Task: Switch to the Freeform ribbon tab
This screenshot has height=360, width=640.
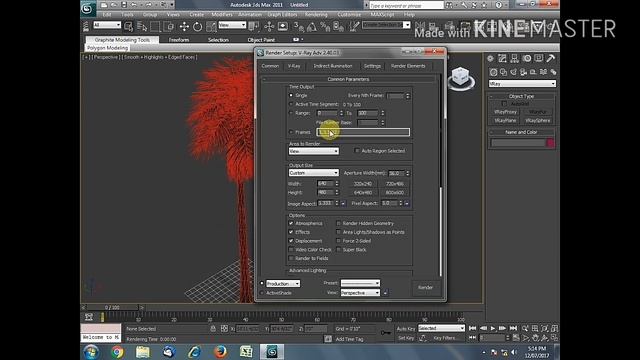Action: [179, 40]
